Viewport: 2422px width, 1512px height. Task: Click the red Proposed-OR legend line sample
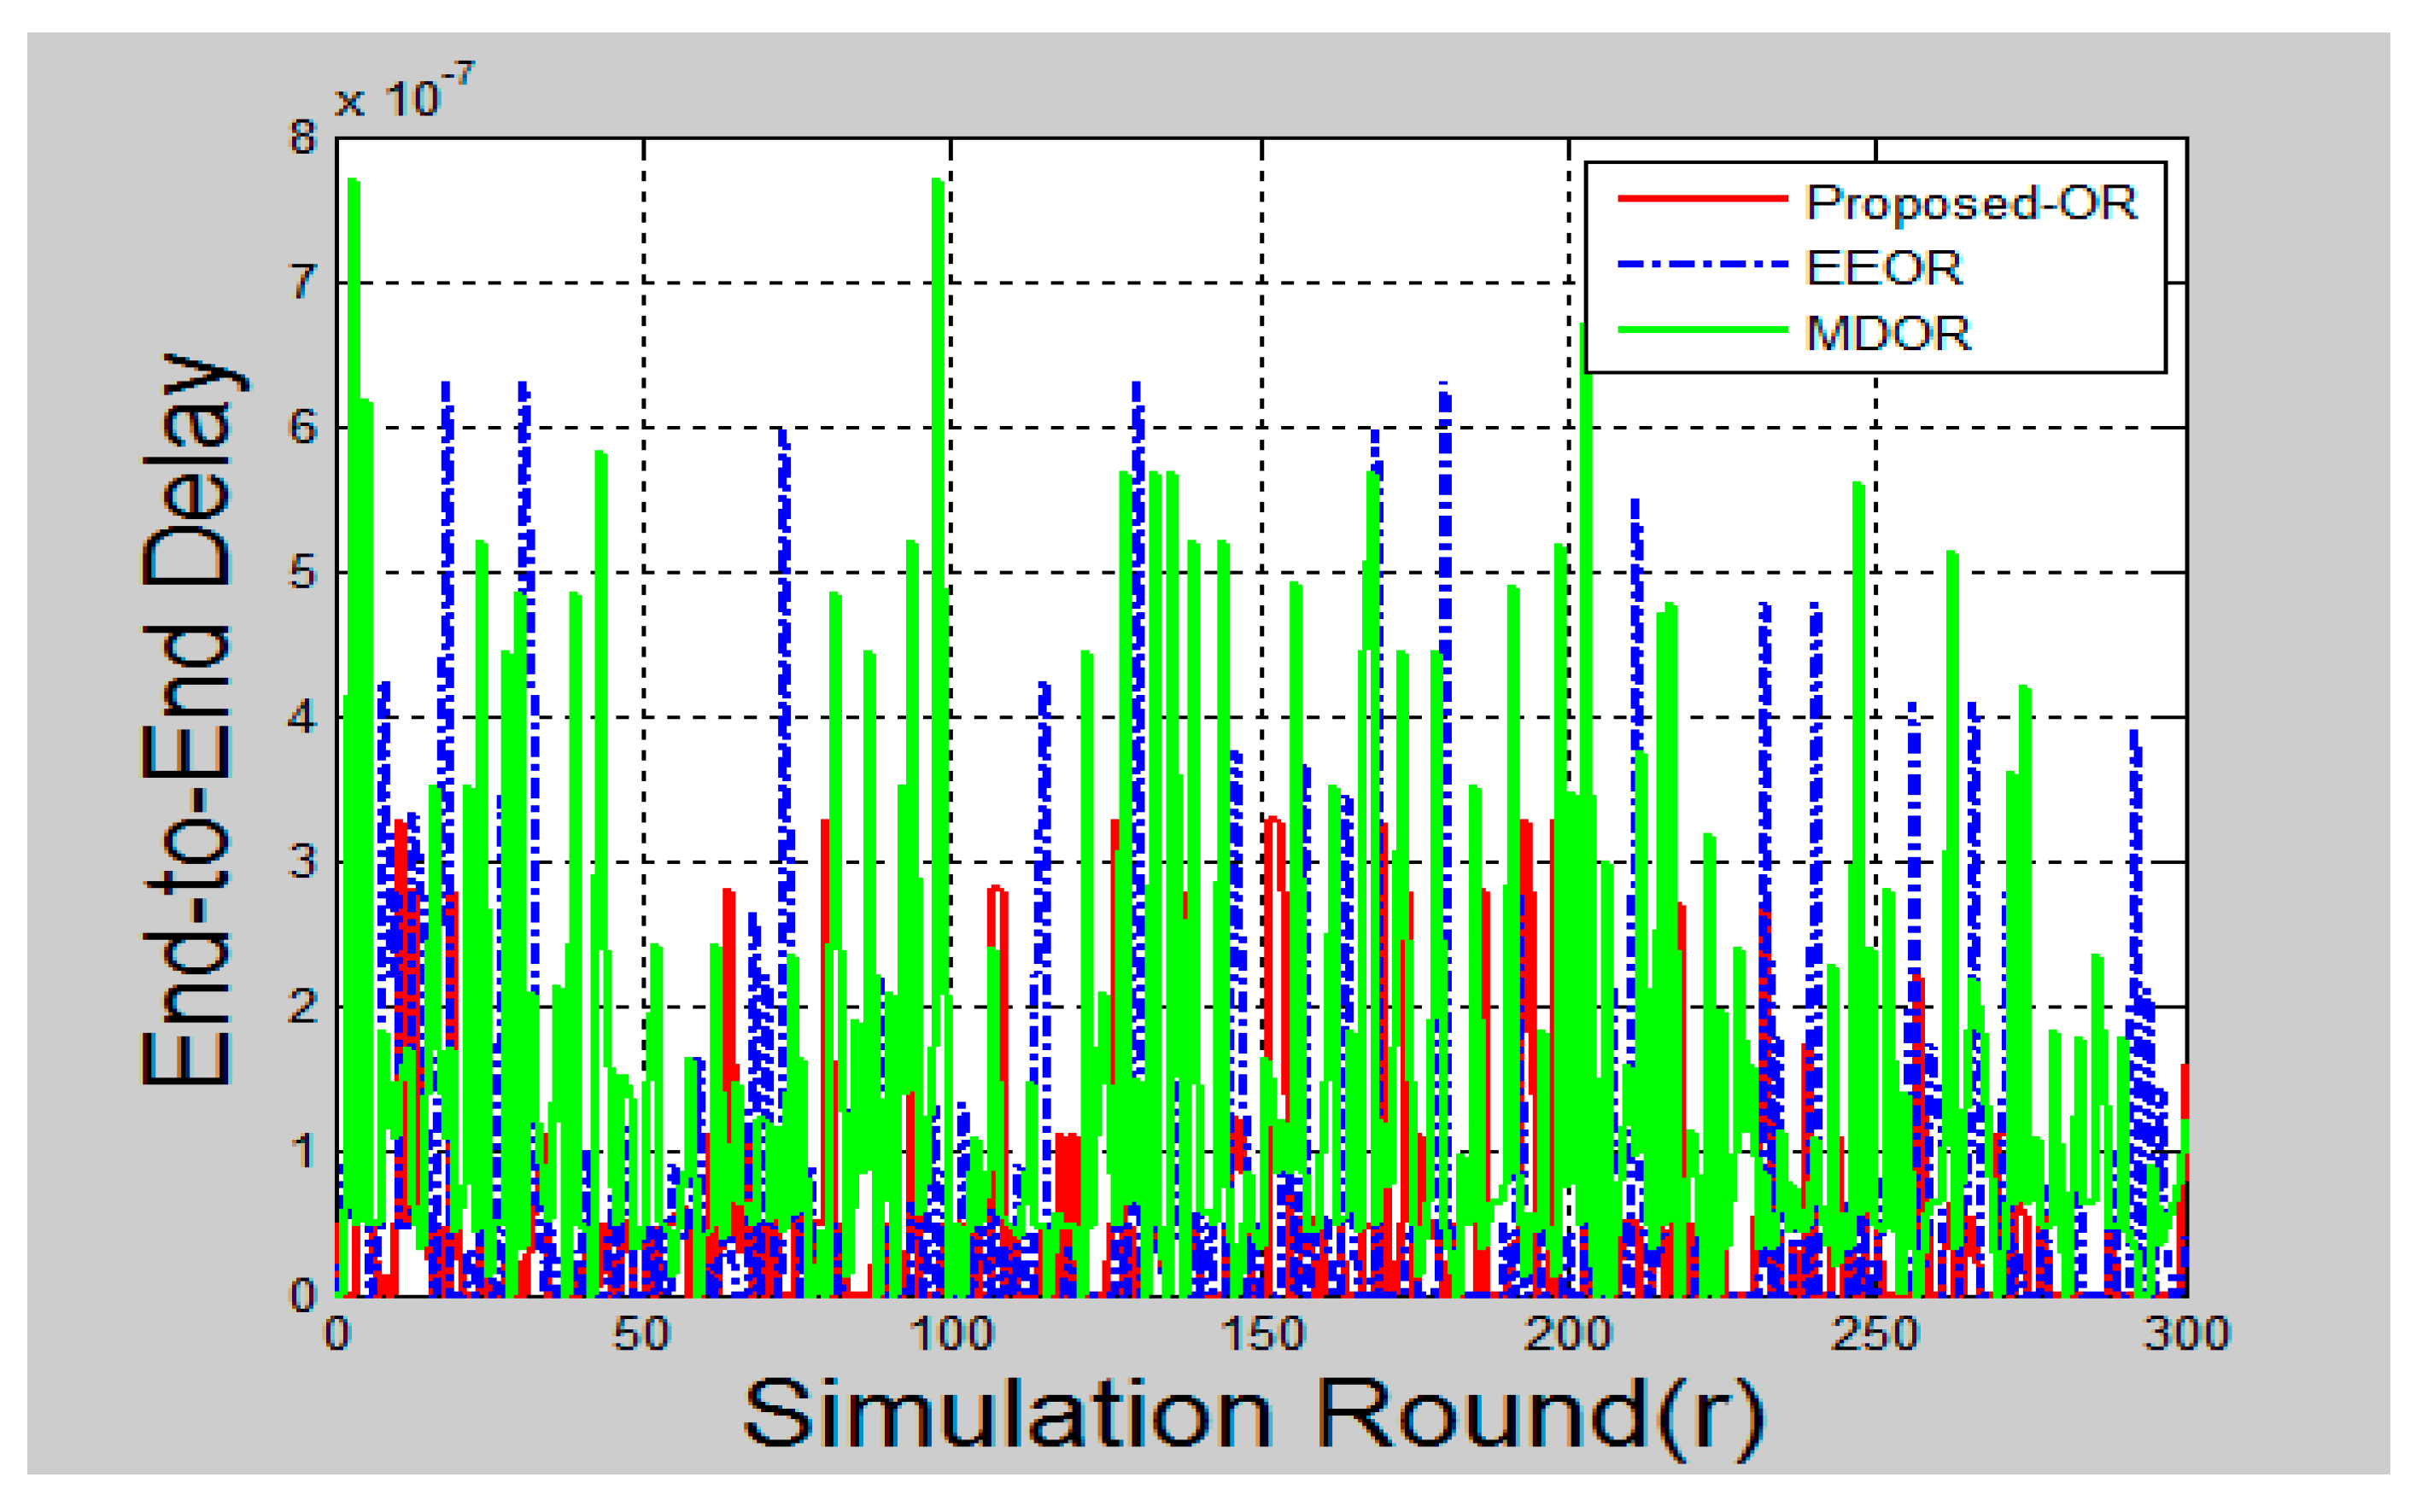click(x=1702, y=199)
